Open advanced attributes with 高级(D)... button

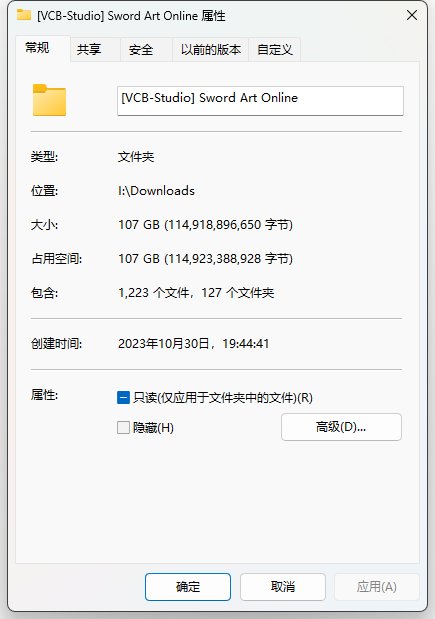341,427
